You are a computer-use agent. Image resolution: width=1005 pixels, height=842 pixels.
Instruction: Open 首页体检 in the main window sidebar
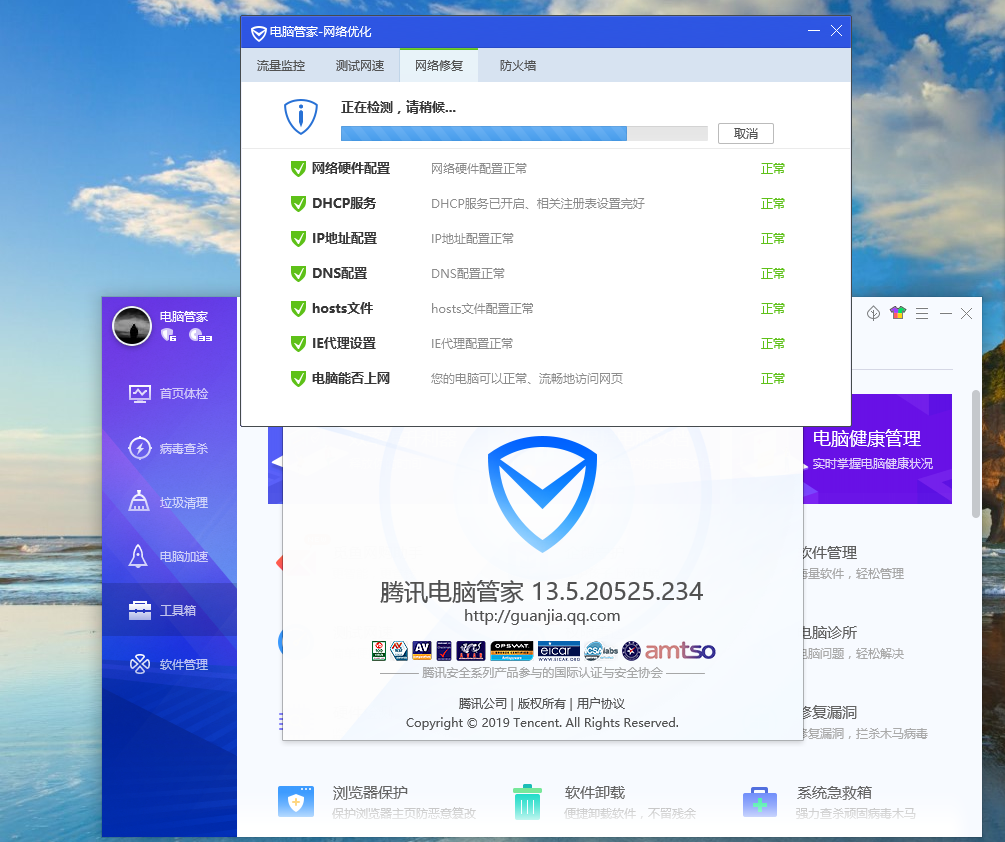[x=169, y=393]
